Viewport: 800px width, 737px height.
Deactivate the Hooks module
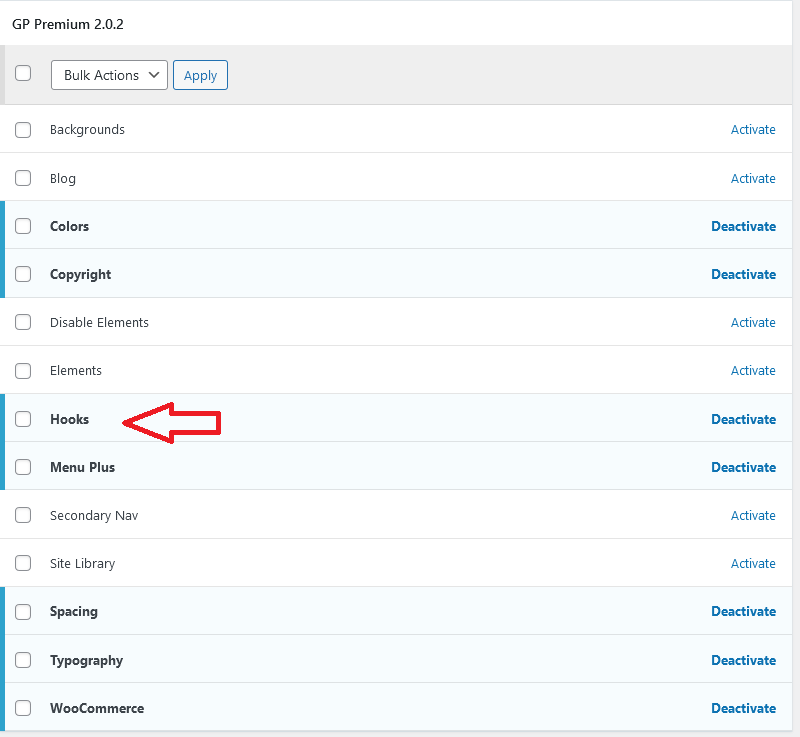(x=743, y=419)
